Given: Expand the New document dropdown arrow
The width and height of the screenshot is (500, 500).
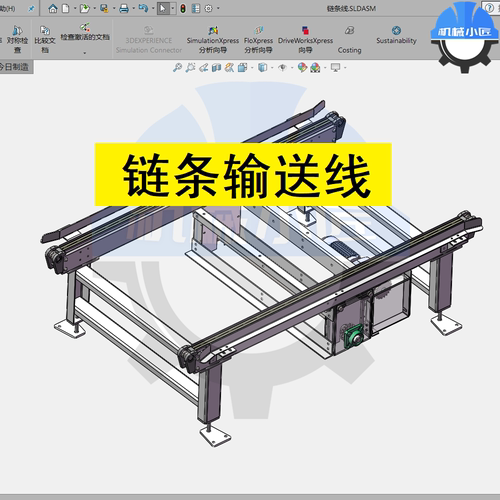Looking at the screenshot, I should coord(75,8).
